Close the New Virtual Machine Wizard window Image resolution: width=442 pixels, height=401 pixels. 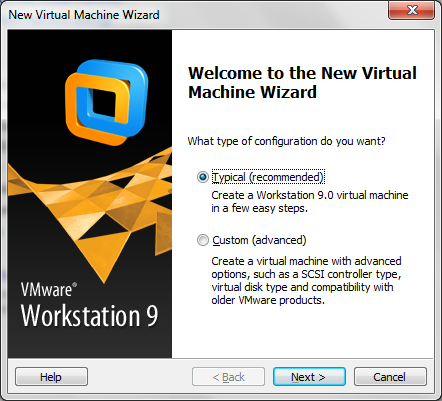pos(412,10)
